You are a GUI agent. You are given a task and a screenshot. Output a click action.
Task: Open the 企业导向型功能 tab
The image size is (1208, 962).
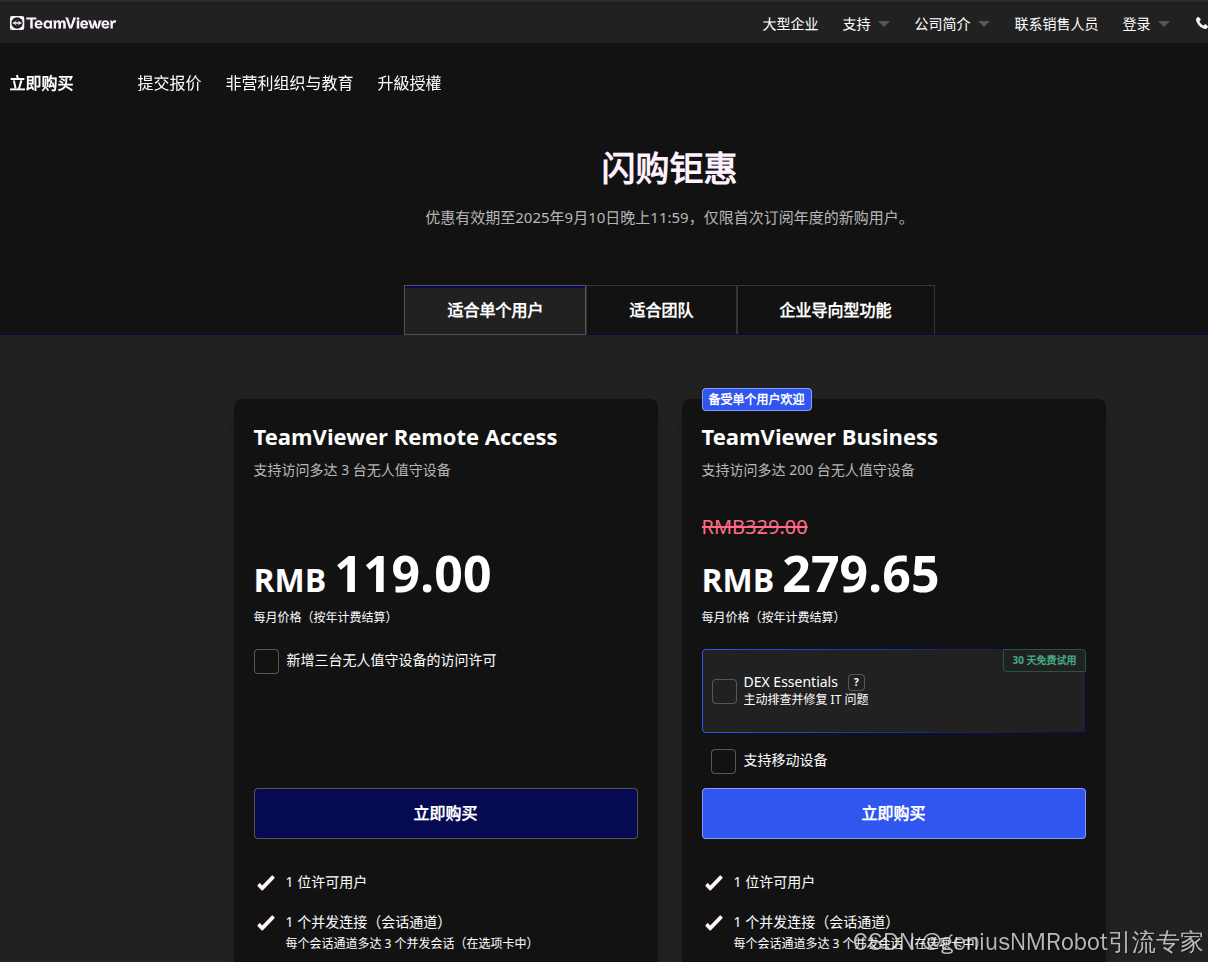[835, 310]
